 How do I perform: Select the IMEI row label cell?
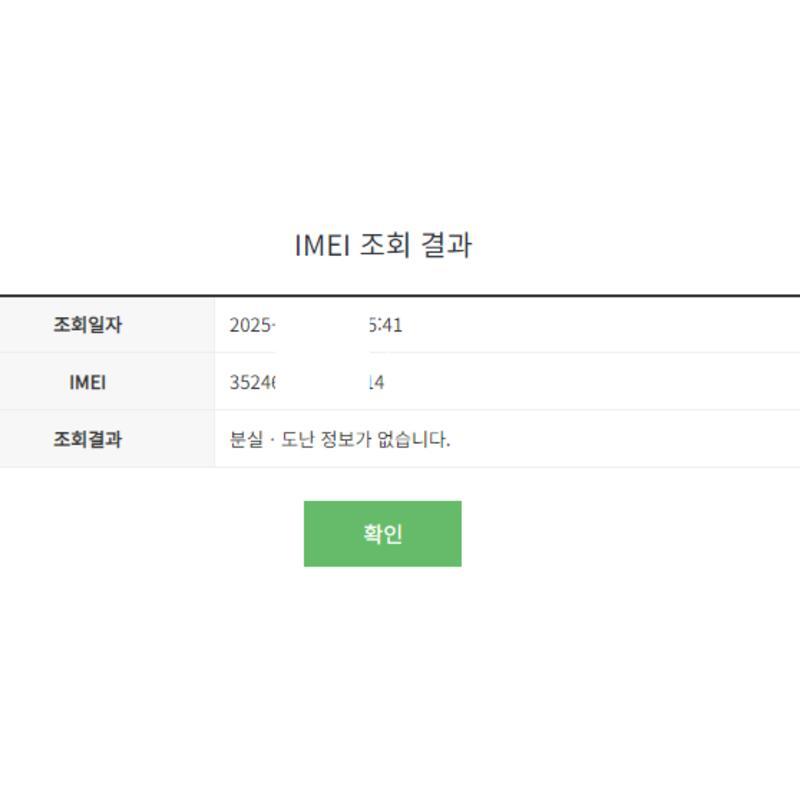(x=87, y=382)
